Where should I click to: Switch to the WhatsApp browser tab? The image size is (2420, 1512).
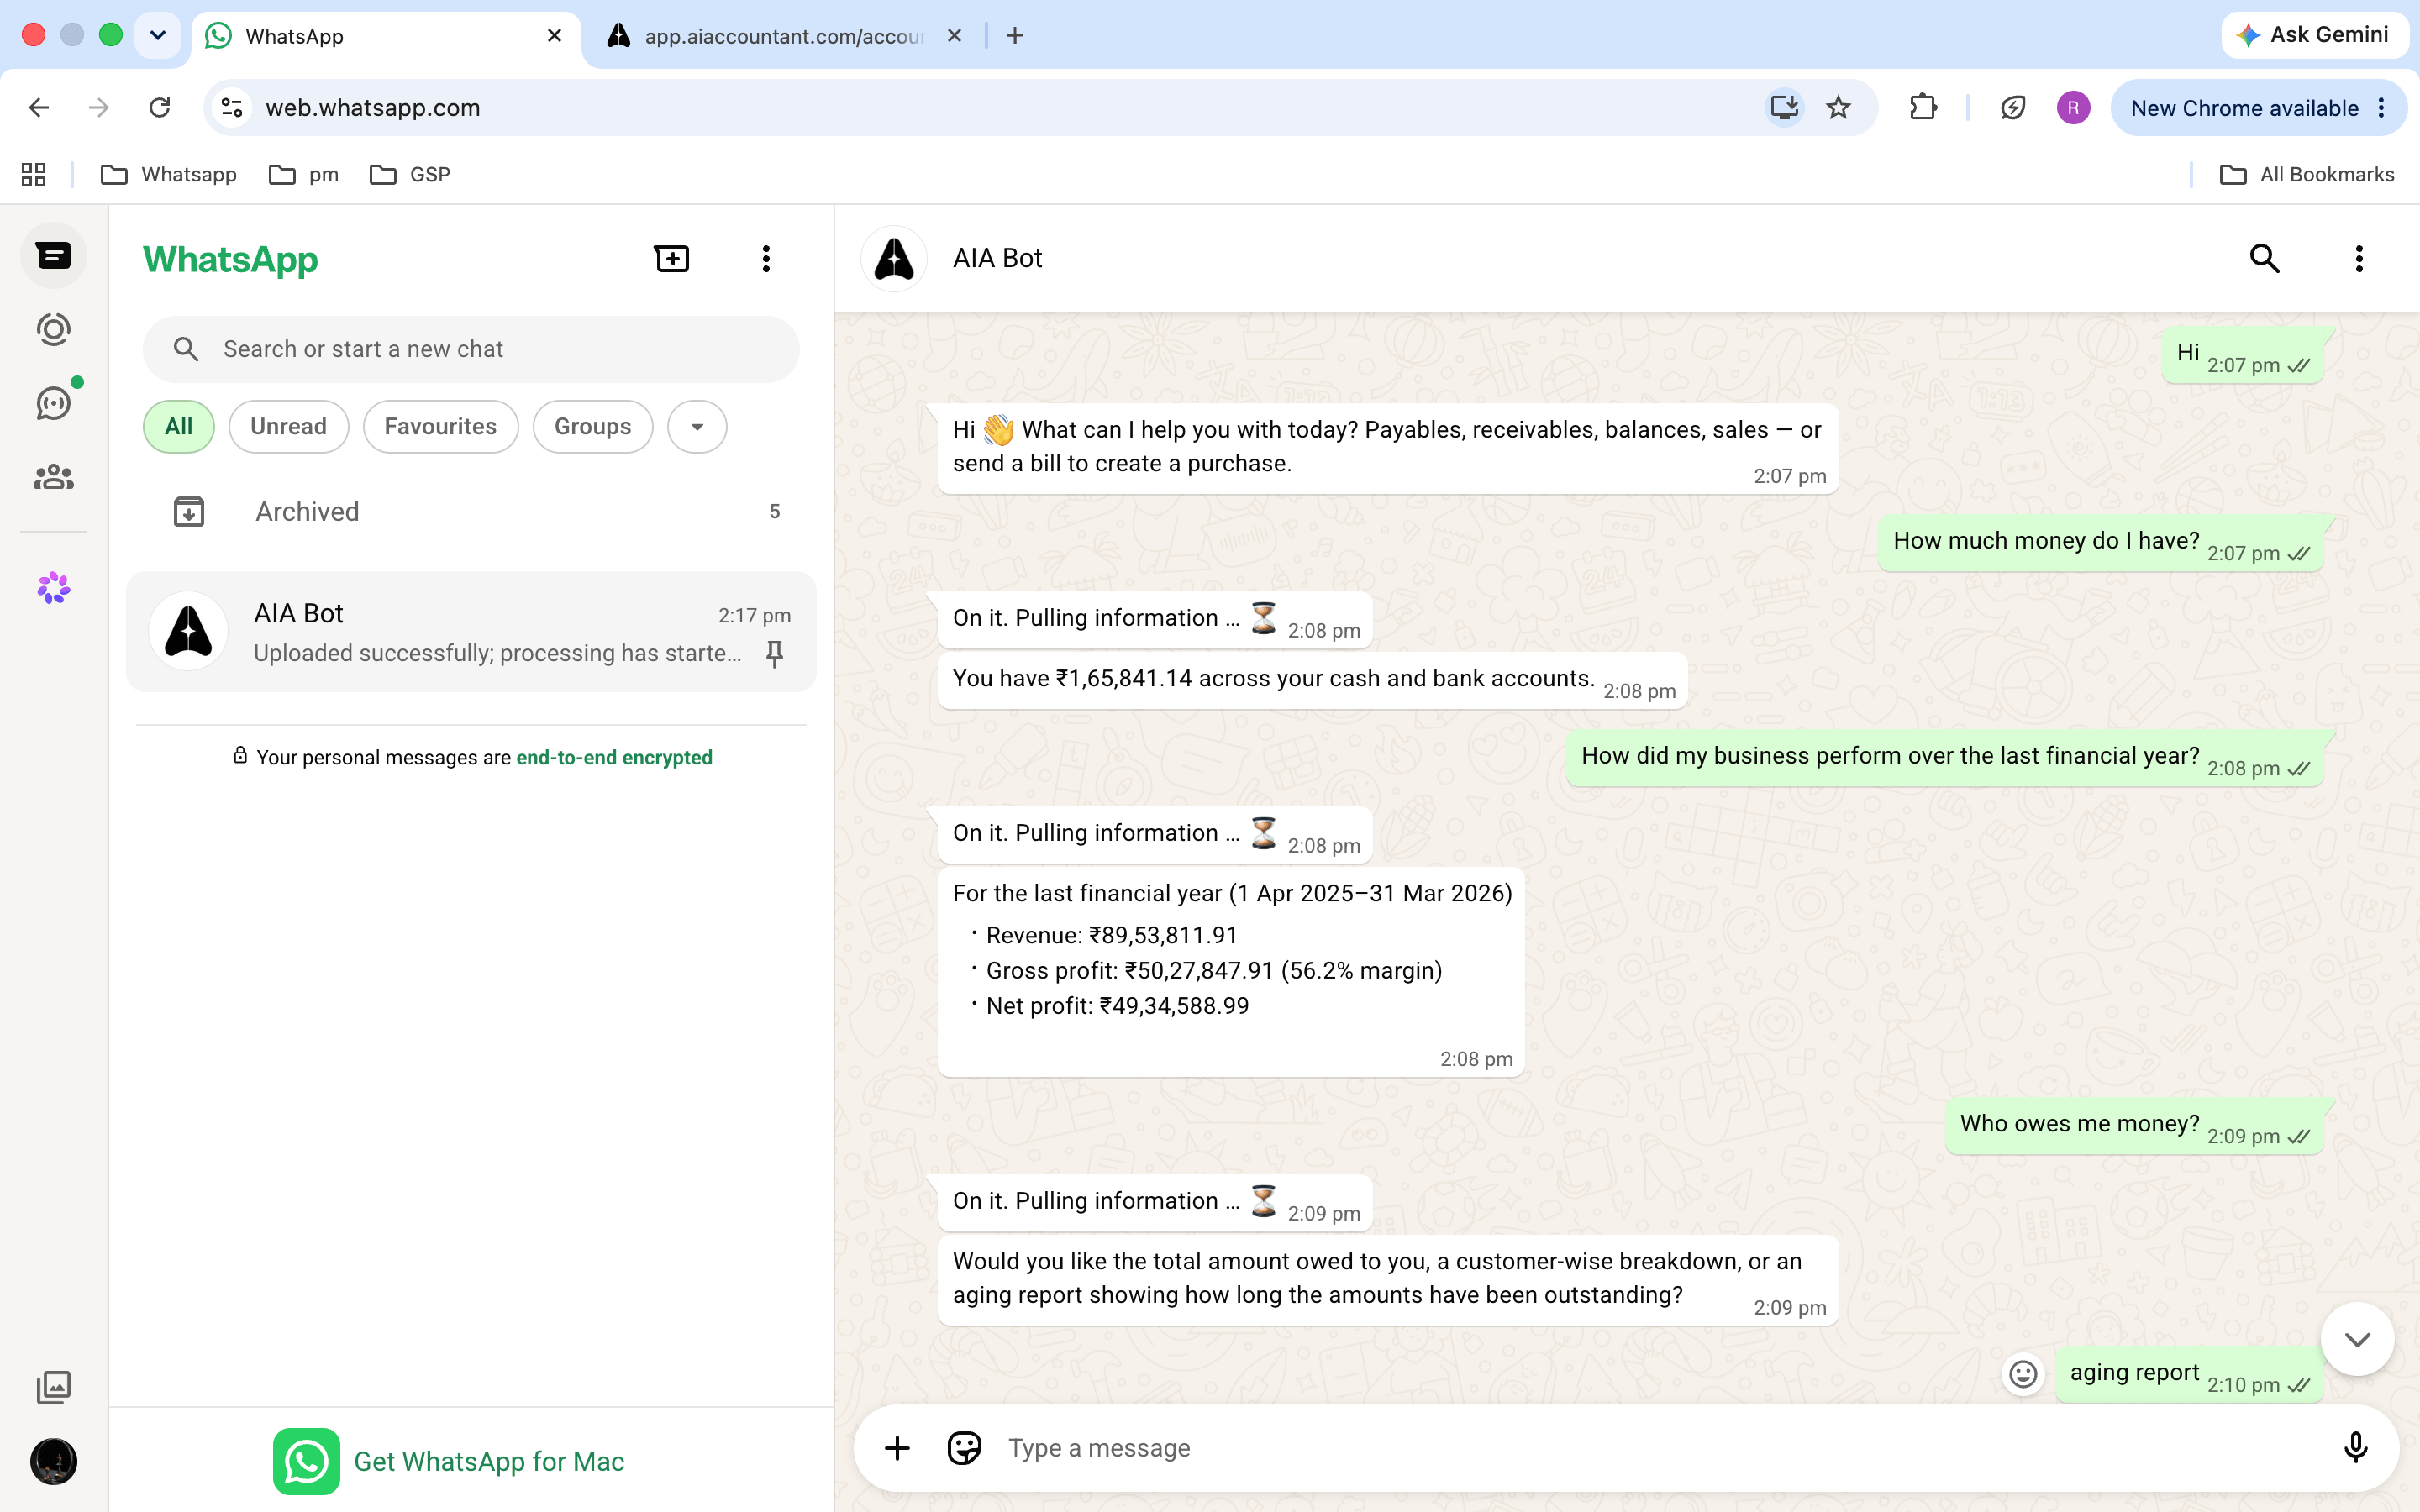(385, 36)
